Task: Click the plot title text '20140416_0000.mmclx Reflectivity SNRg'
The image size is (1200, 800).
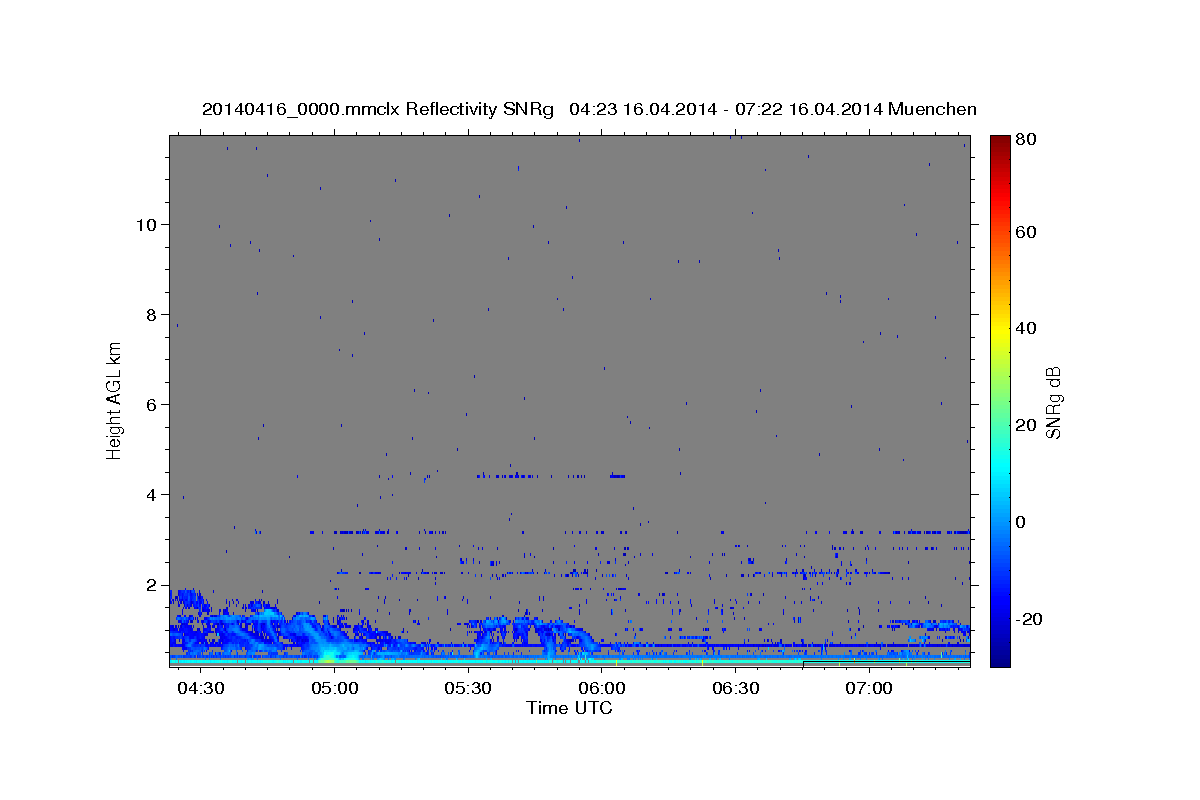Action: pos(378,109)
